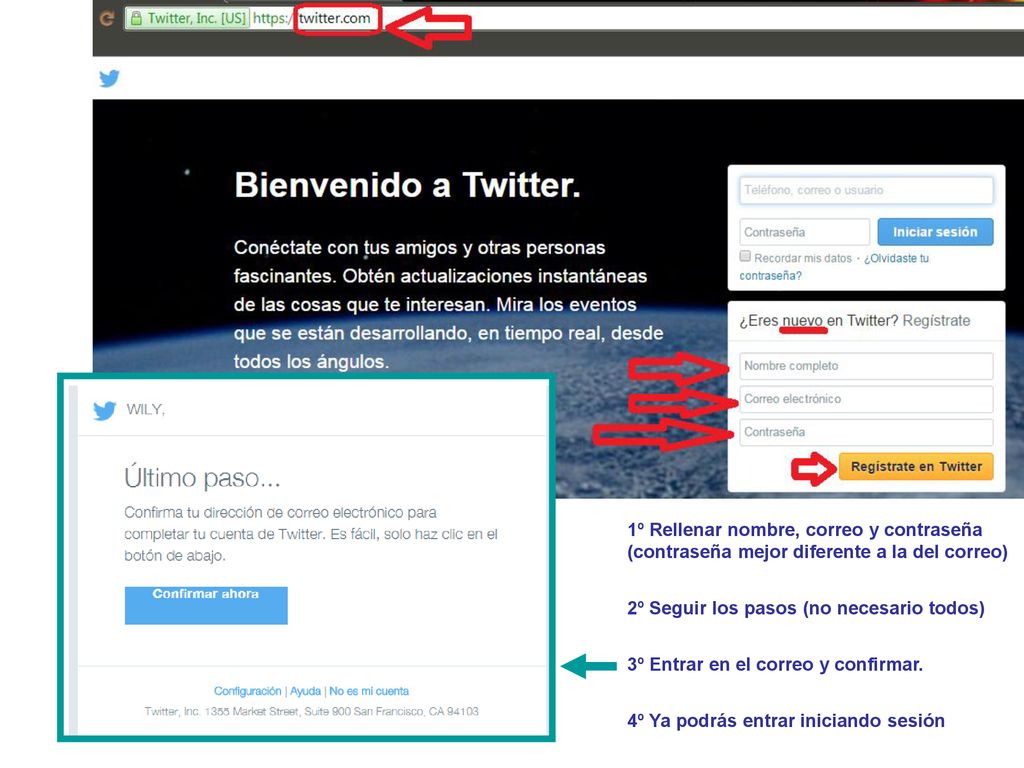Screen dimensions: 1024x768
Task: Click twitter.com in the address bar
Action: pos(334,18)
